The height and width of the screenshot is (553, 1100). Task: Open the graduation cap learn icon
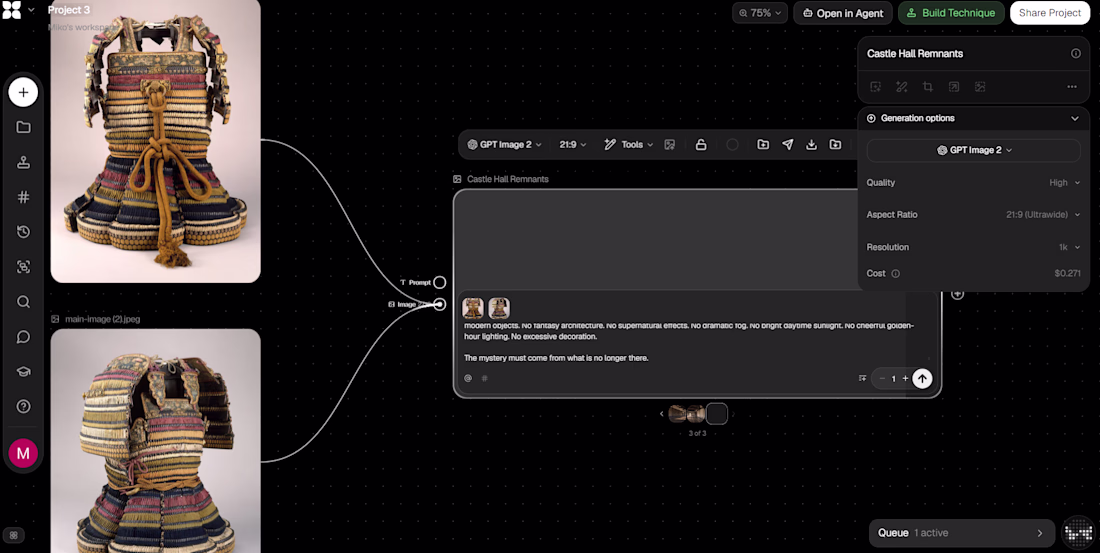23,371
